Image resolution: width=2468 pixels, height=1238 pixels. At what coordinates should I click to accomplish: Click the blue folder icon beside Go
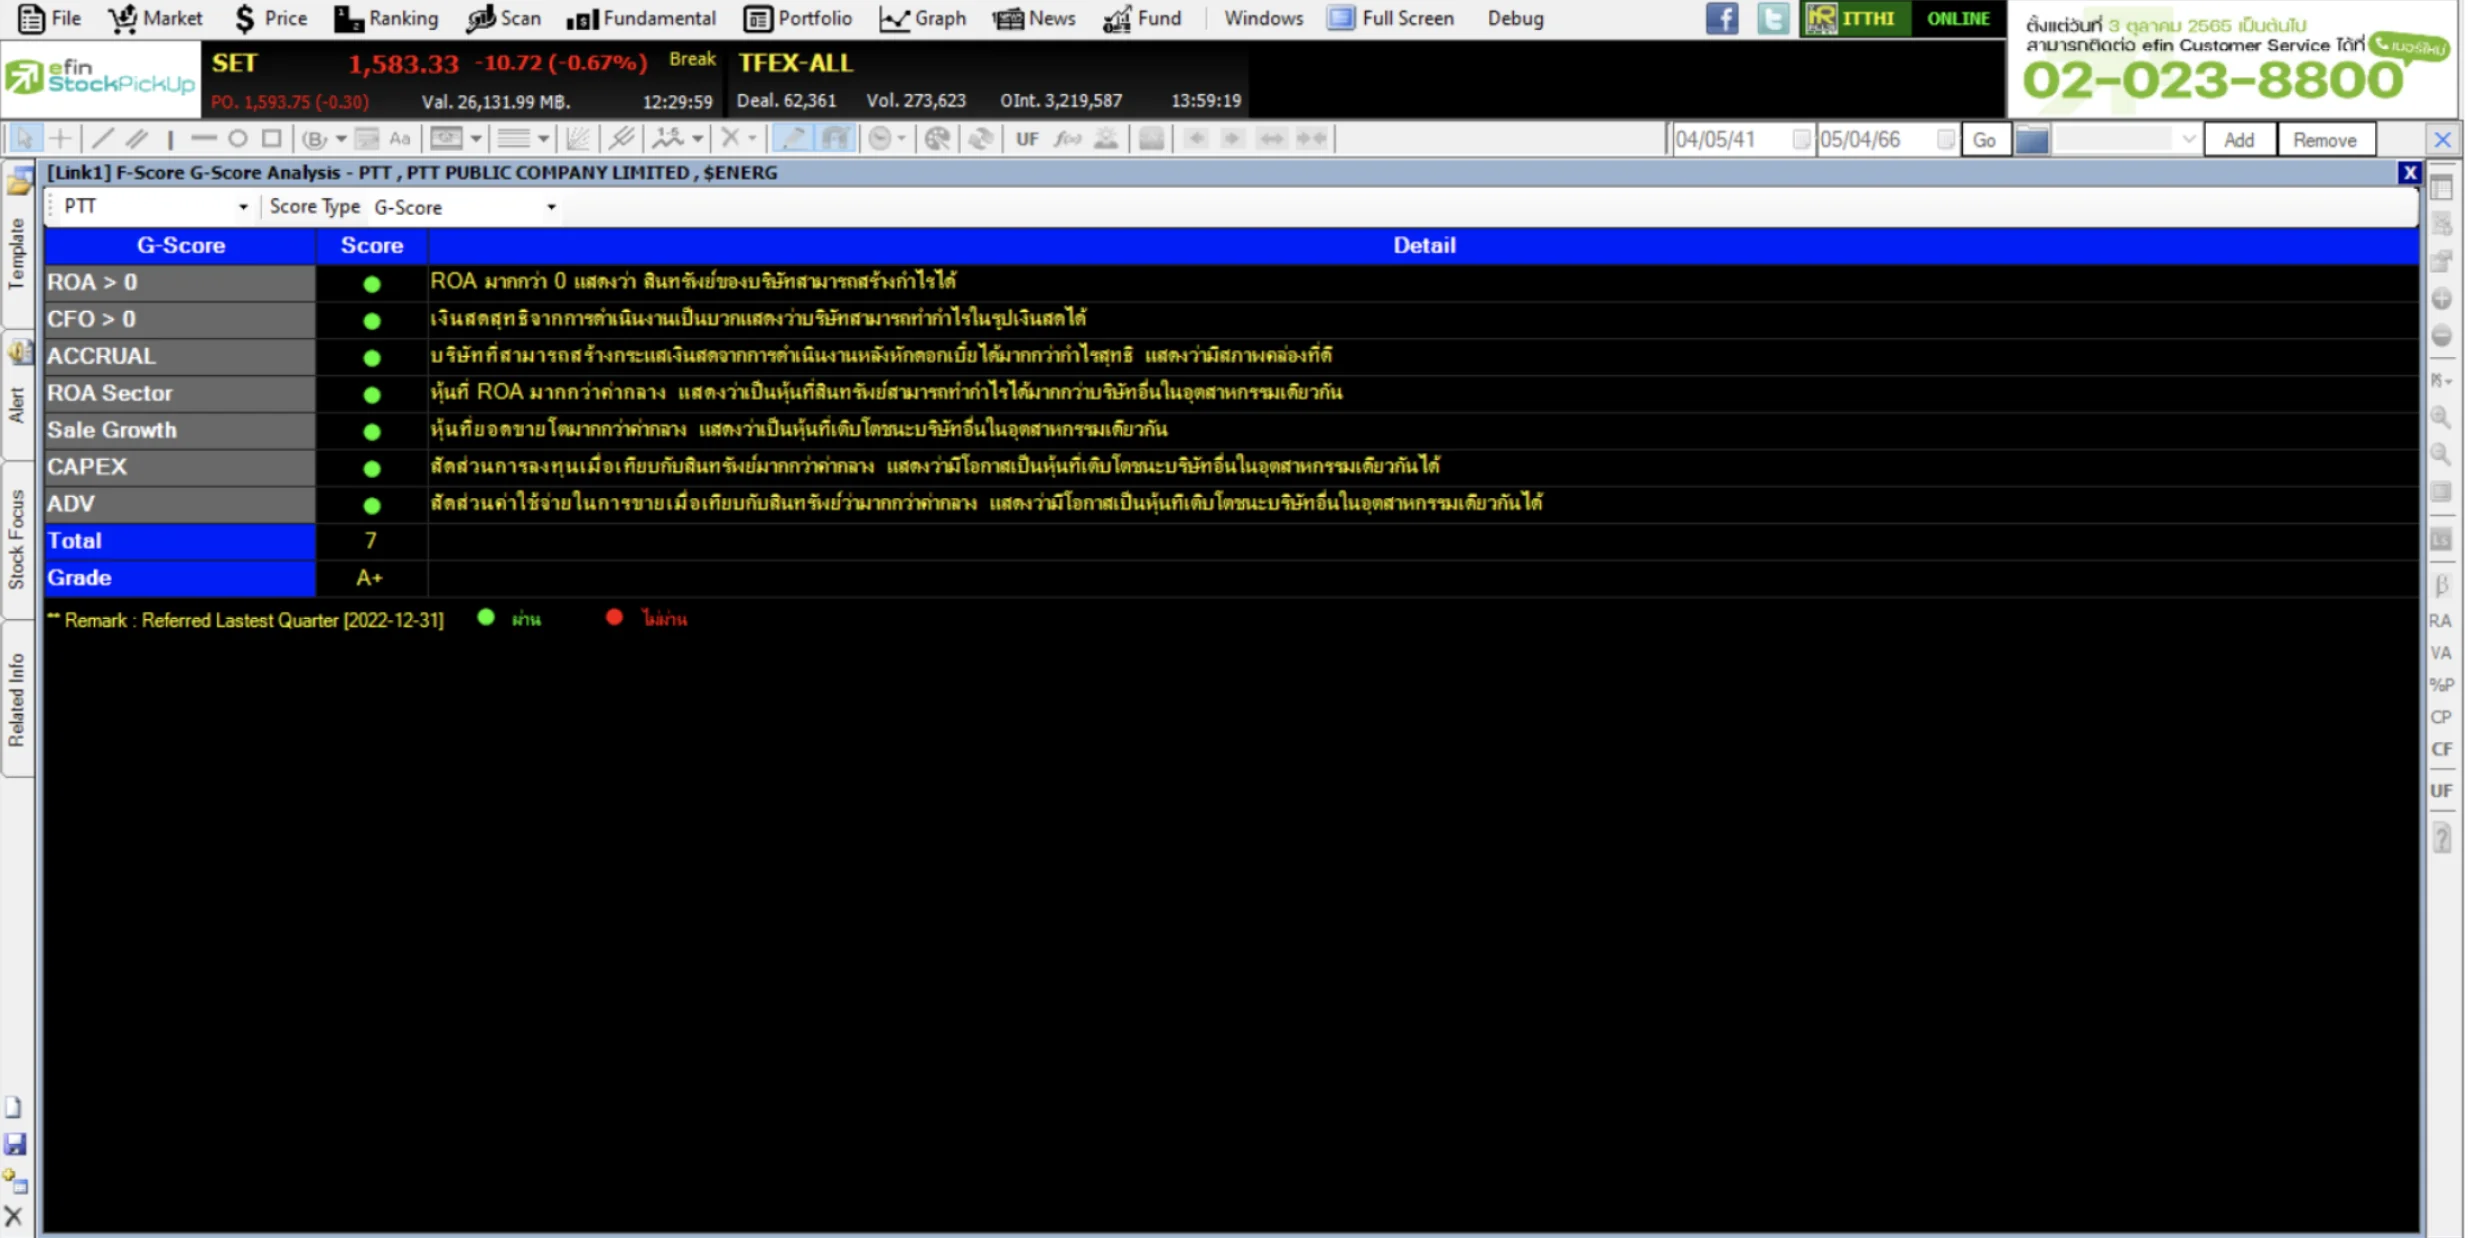point(2031,140)
